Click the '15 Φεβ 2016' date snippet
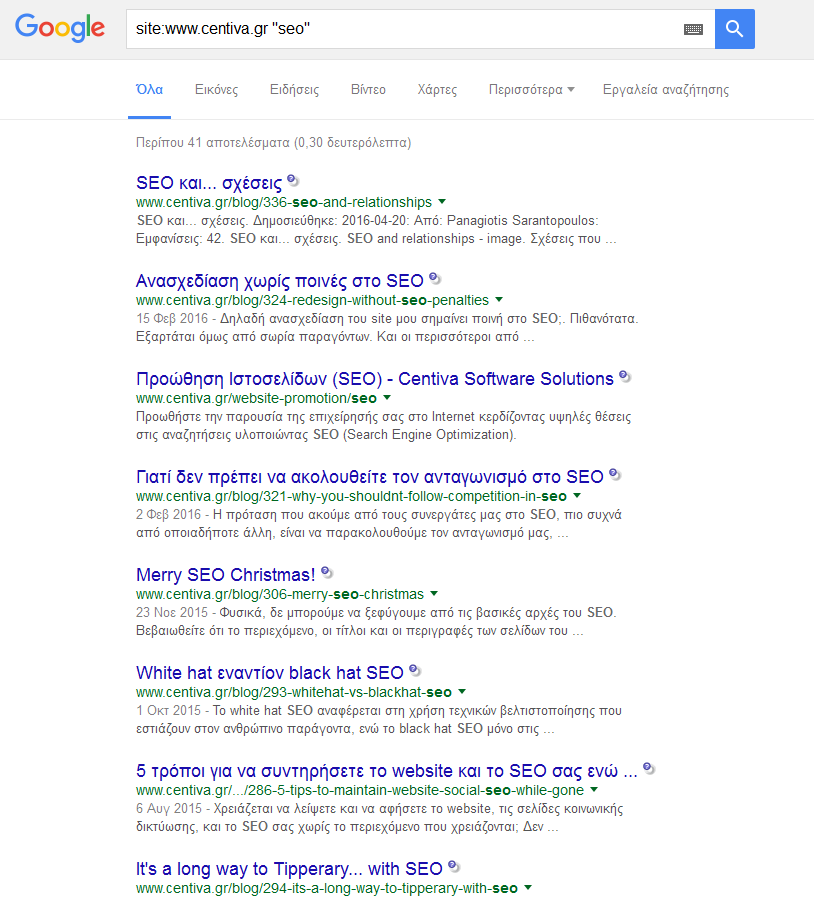Image resolution: width=814 pixels, height=898 pixels. pos(172,318)
